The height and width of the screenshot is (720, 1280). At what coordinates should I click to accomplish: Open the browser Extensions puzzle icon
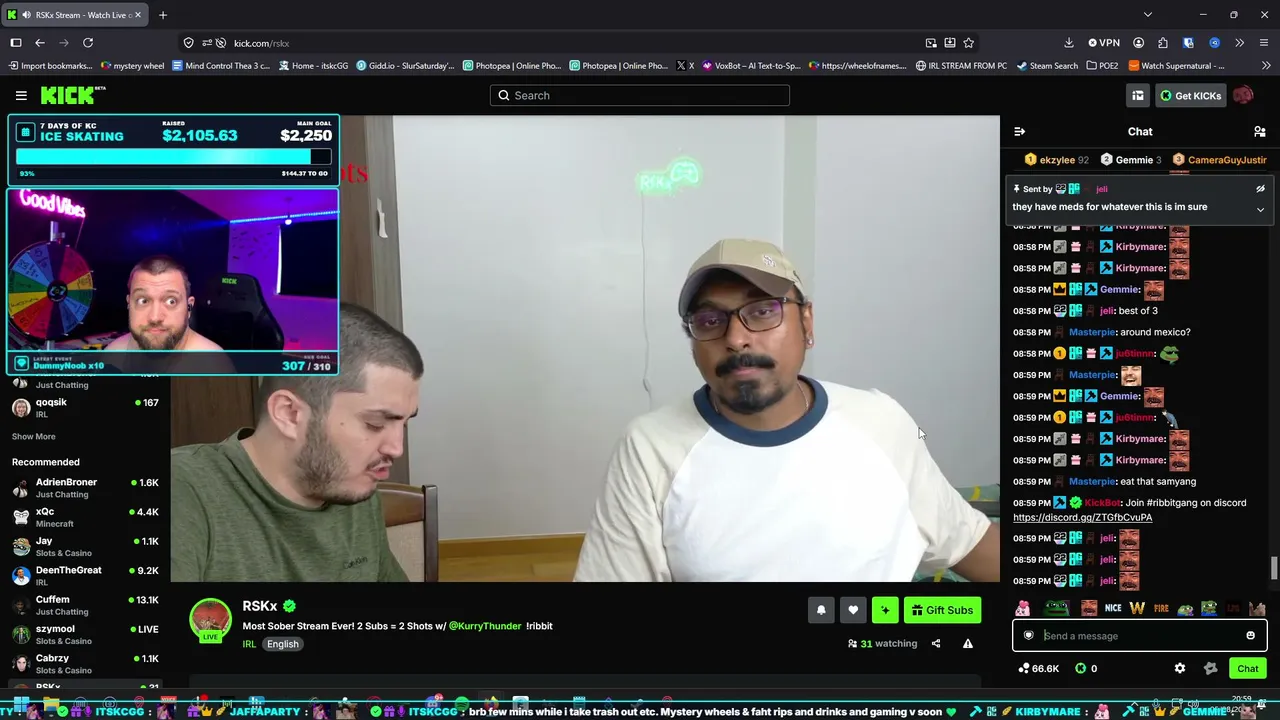pyautogui.click(x=1163, y=43)
